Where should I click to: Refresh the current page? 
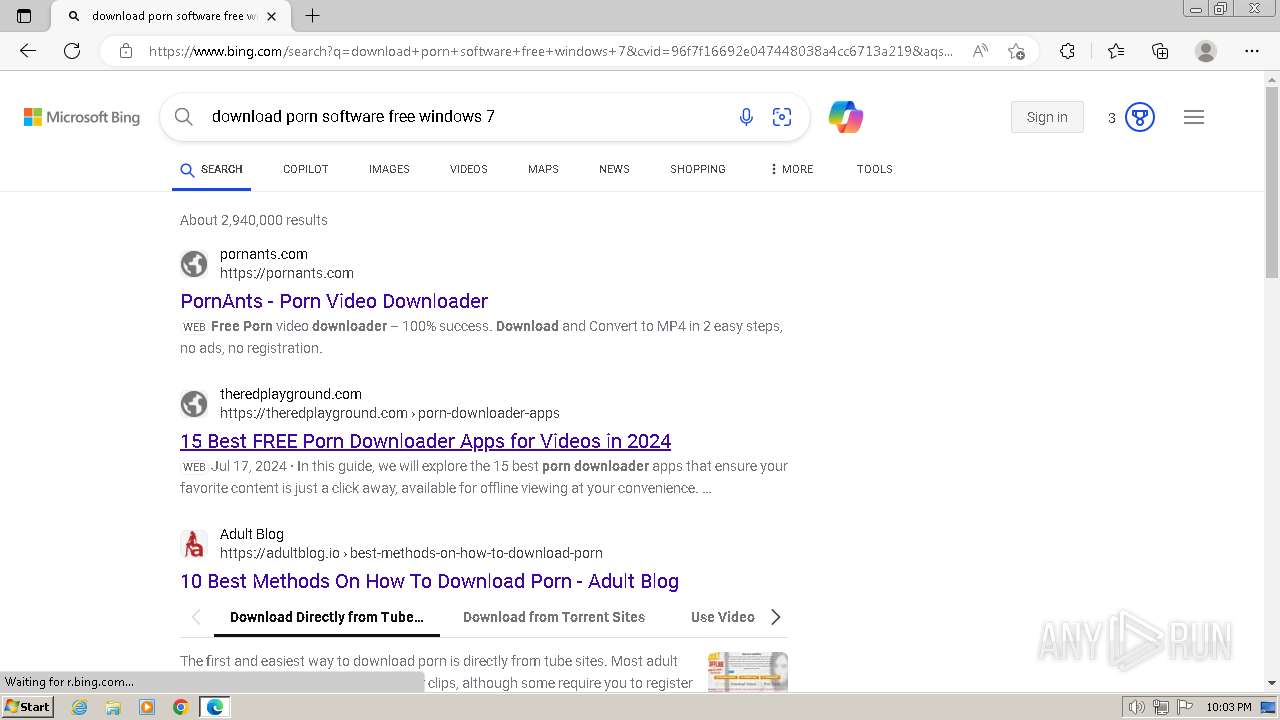point(72,51)
